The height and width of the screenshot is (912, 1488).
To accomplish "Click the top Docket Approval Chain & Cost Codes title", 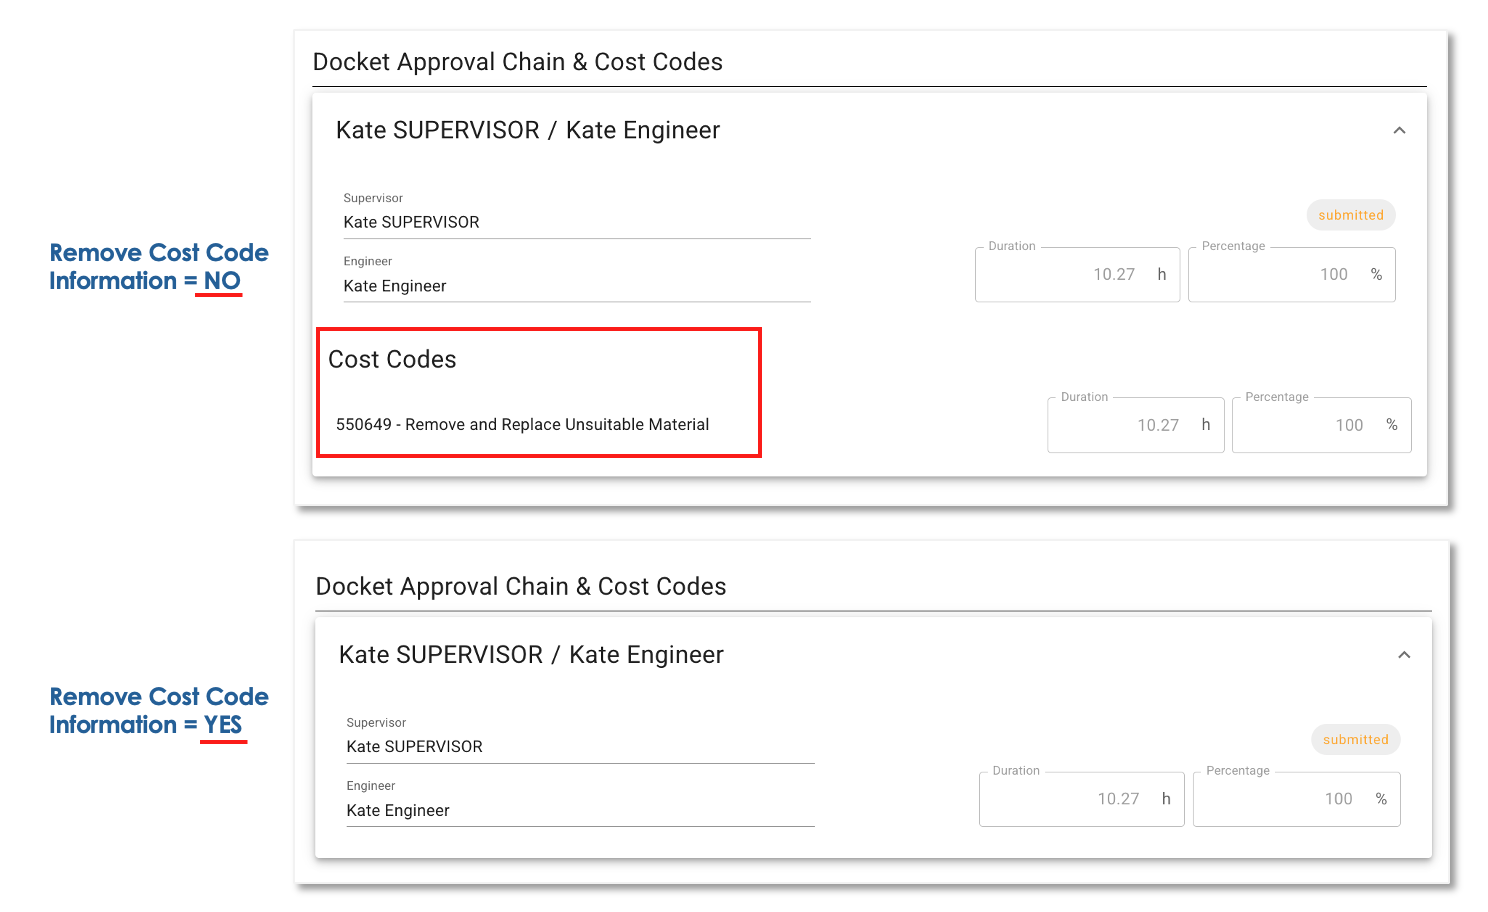I will point(518,61).
